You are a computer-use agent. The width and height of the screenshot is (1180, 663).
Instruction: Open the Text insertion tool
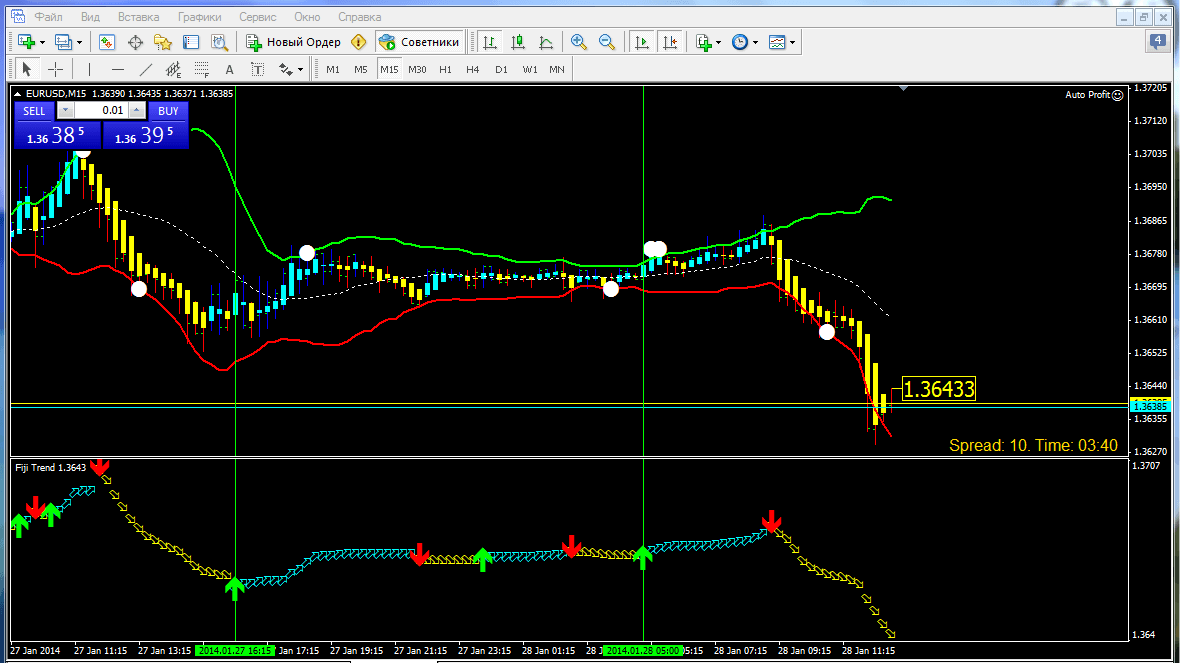point(229,68)
